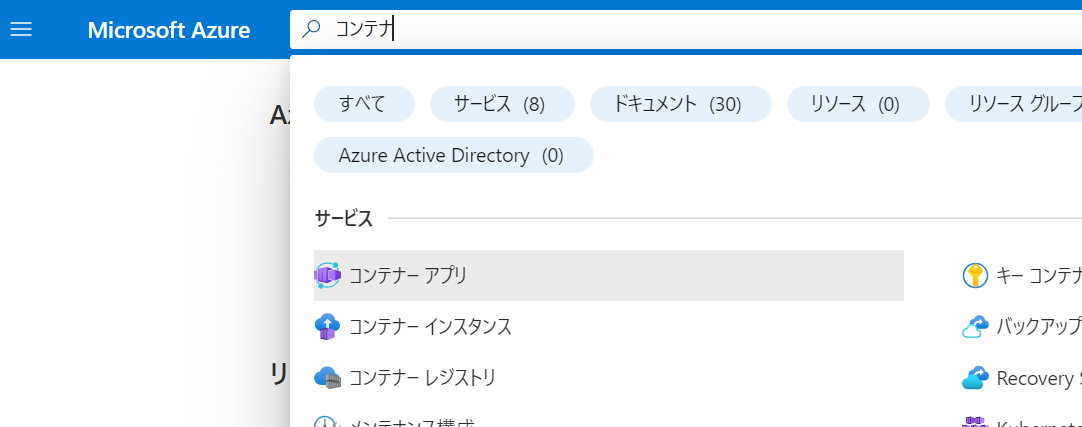Click the コンテナー アプリ service icon
Screen dimensions: 1082x427
tap(327, 275)
